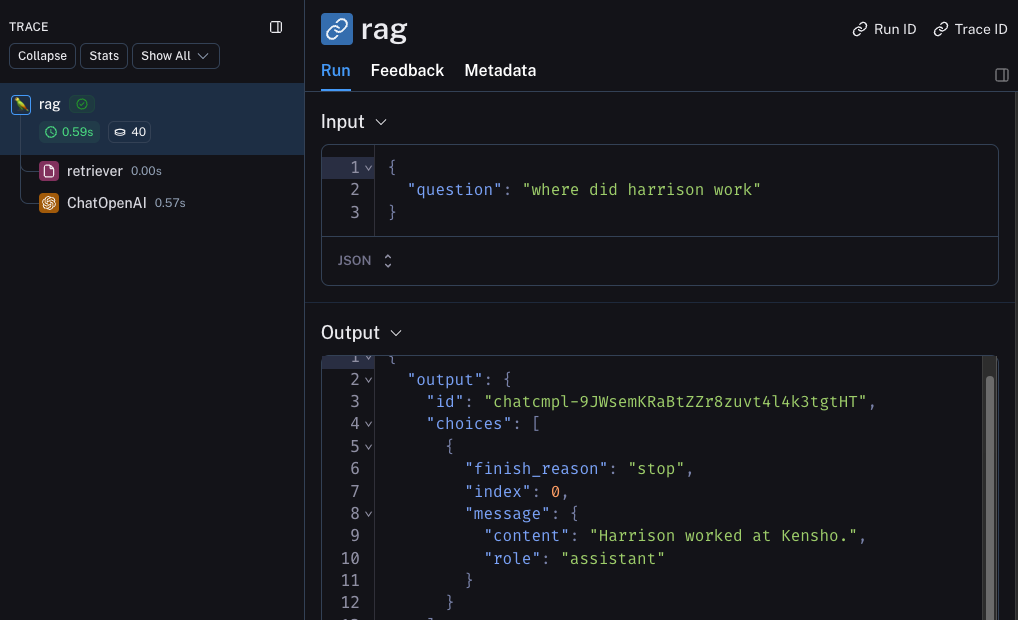
Task: Copy the Run ID link
Action: (x=884, y=29)
